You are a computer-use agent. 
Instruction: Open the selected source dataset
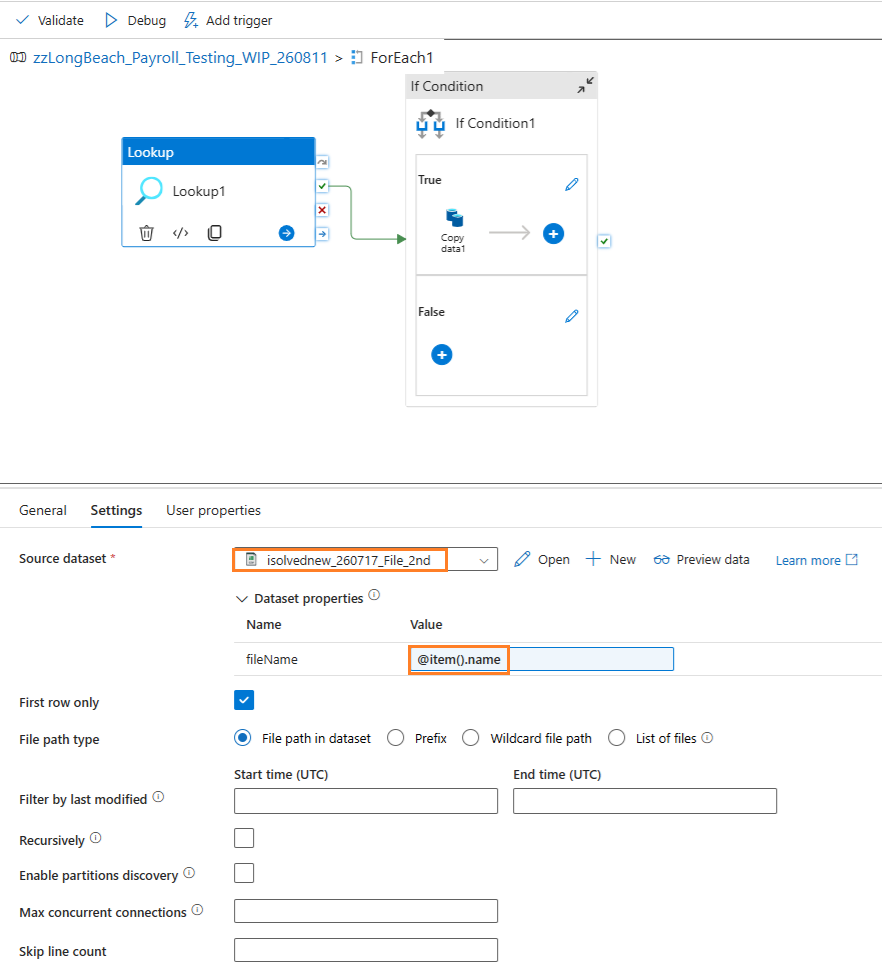click(x=542, y=560)
